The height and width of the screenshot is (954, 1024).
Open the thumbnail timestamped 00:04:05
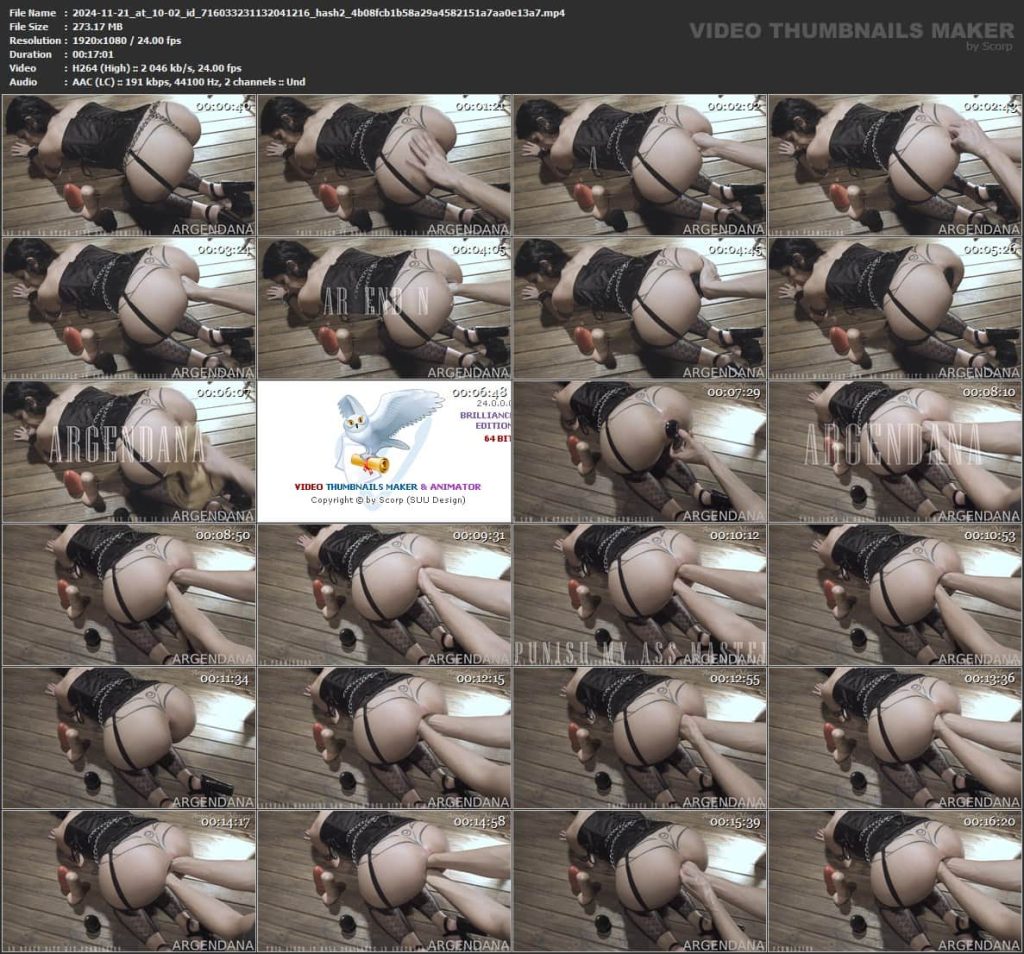pos(384,308)
